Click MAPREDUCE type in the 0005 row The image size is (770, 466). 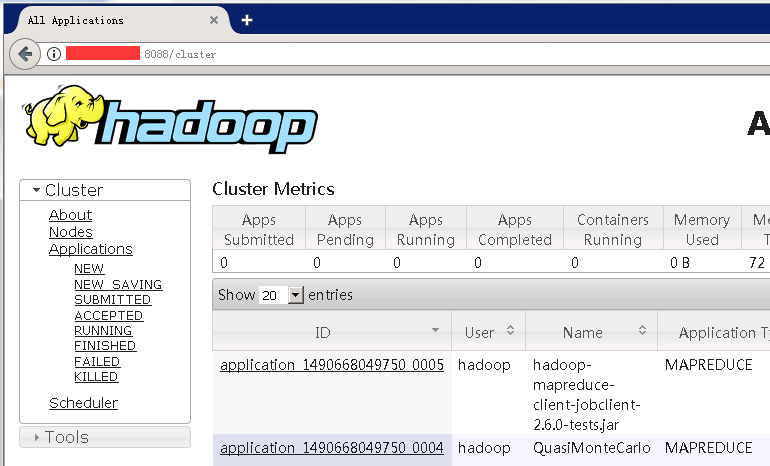point(709,365)
